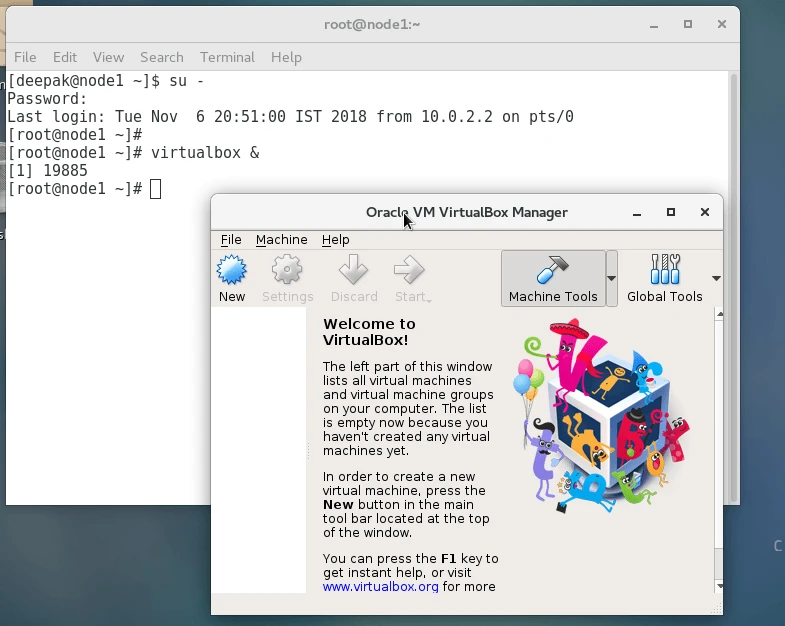Close the root@node1 terminal window
The height and width of the screenshot is (626, 785).
(x=722, y=24)
